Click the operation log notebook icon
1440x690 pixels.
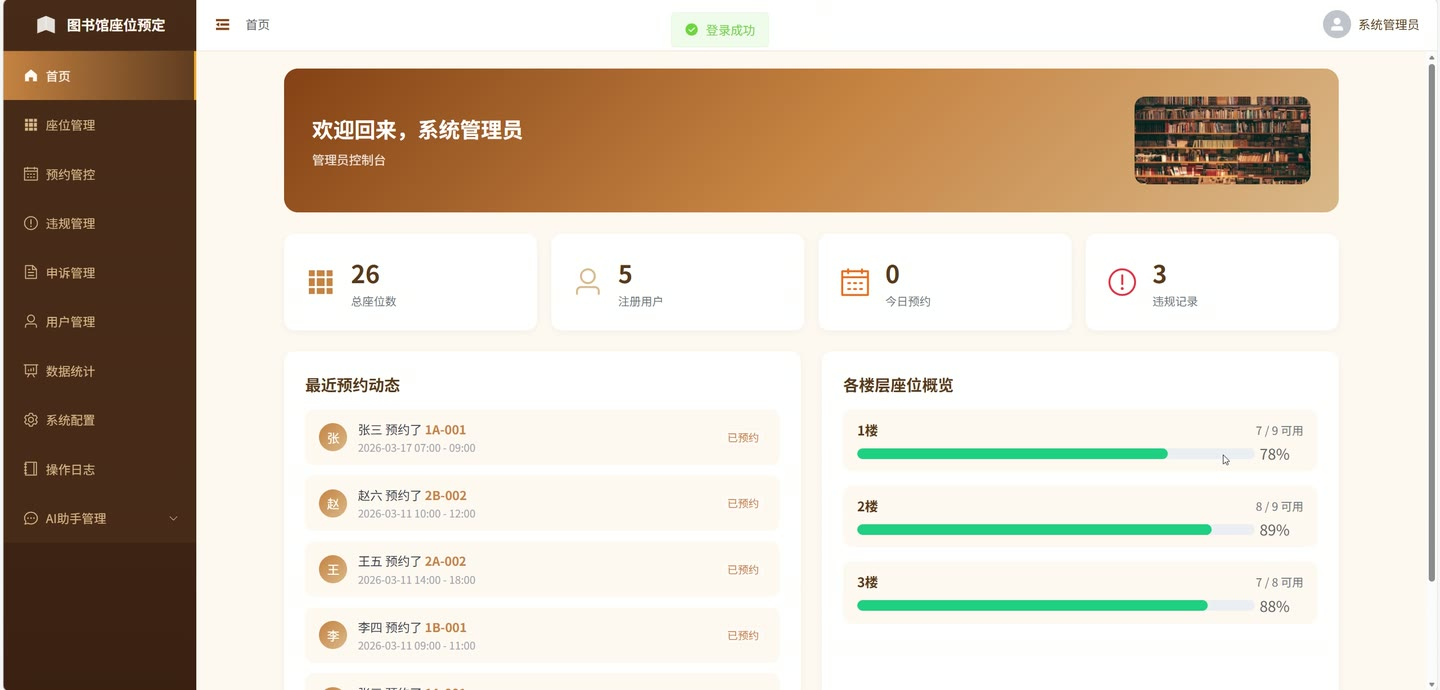(x=31, y=468)
